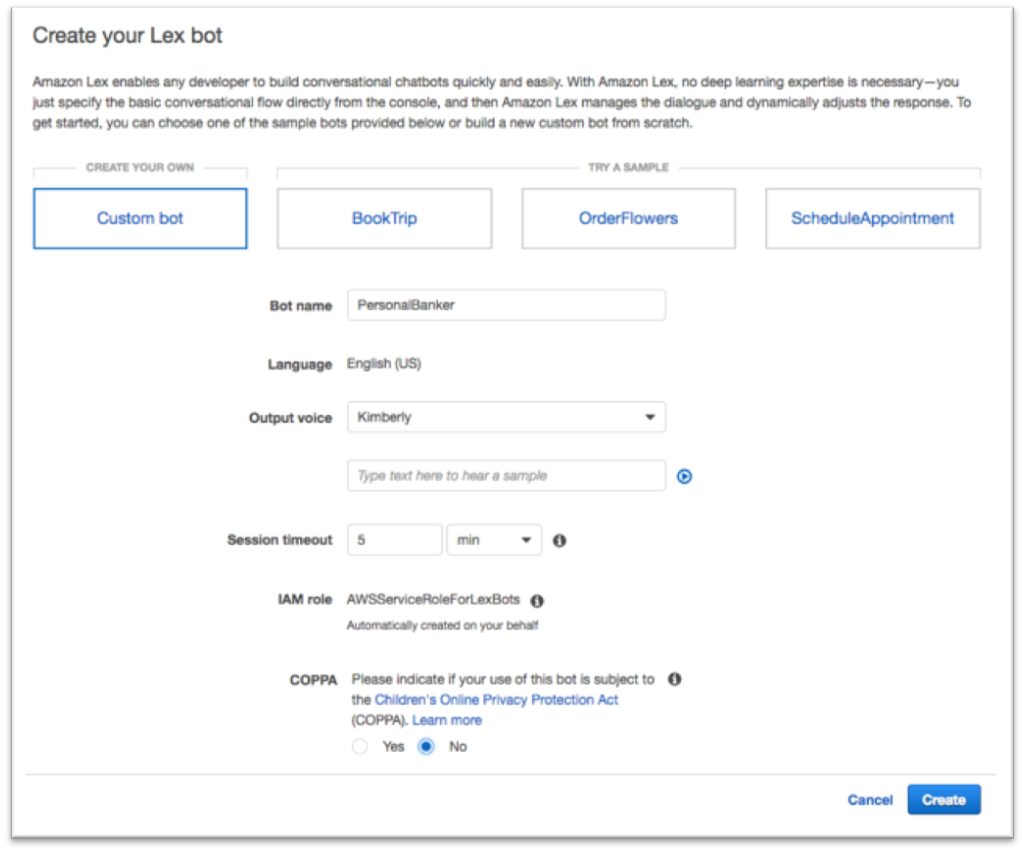
Task: Show info about Session timeout
Action: (559, 540)
